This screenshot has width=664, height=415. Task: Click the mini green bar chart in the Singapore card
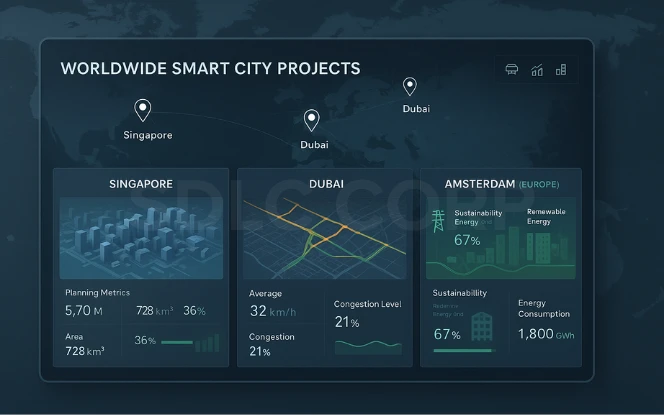[208, 343]
